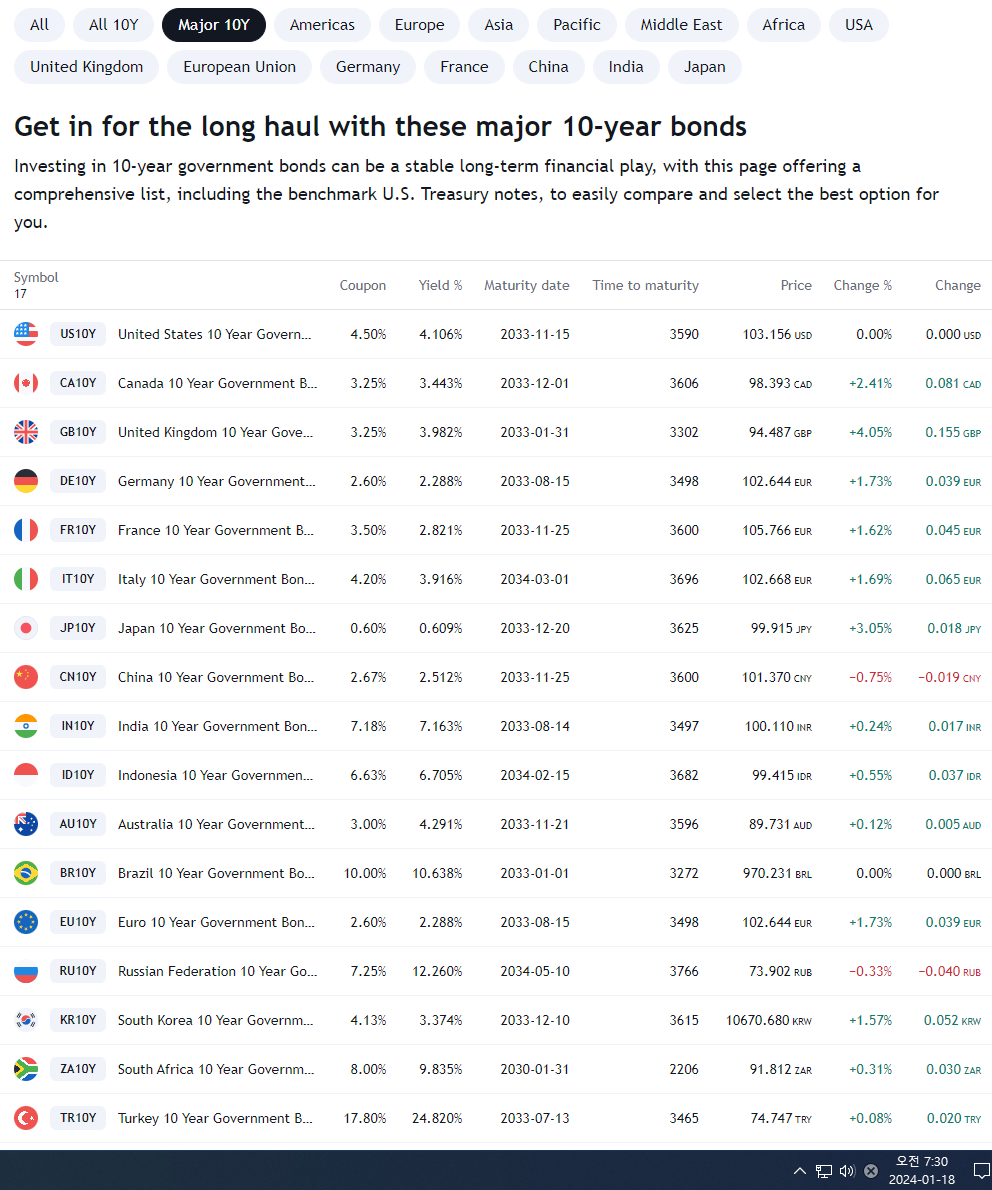The image size is (992, 1190).
Task: Open the JP10Y symbol link
Action: tap(78, 628)
